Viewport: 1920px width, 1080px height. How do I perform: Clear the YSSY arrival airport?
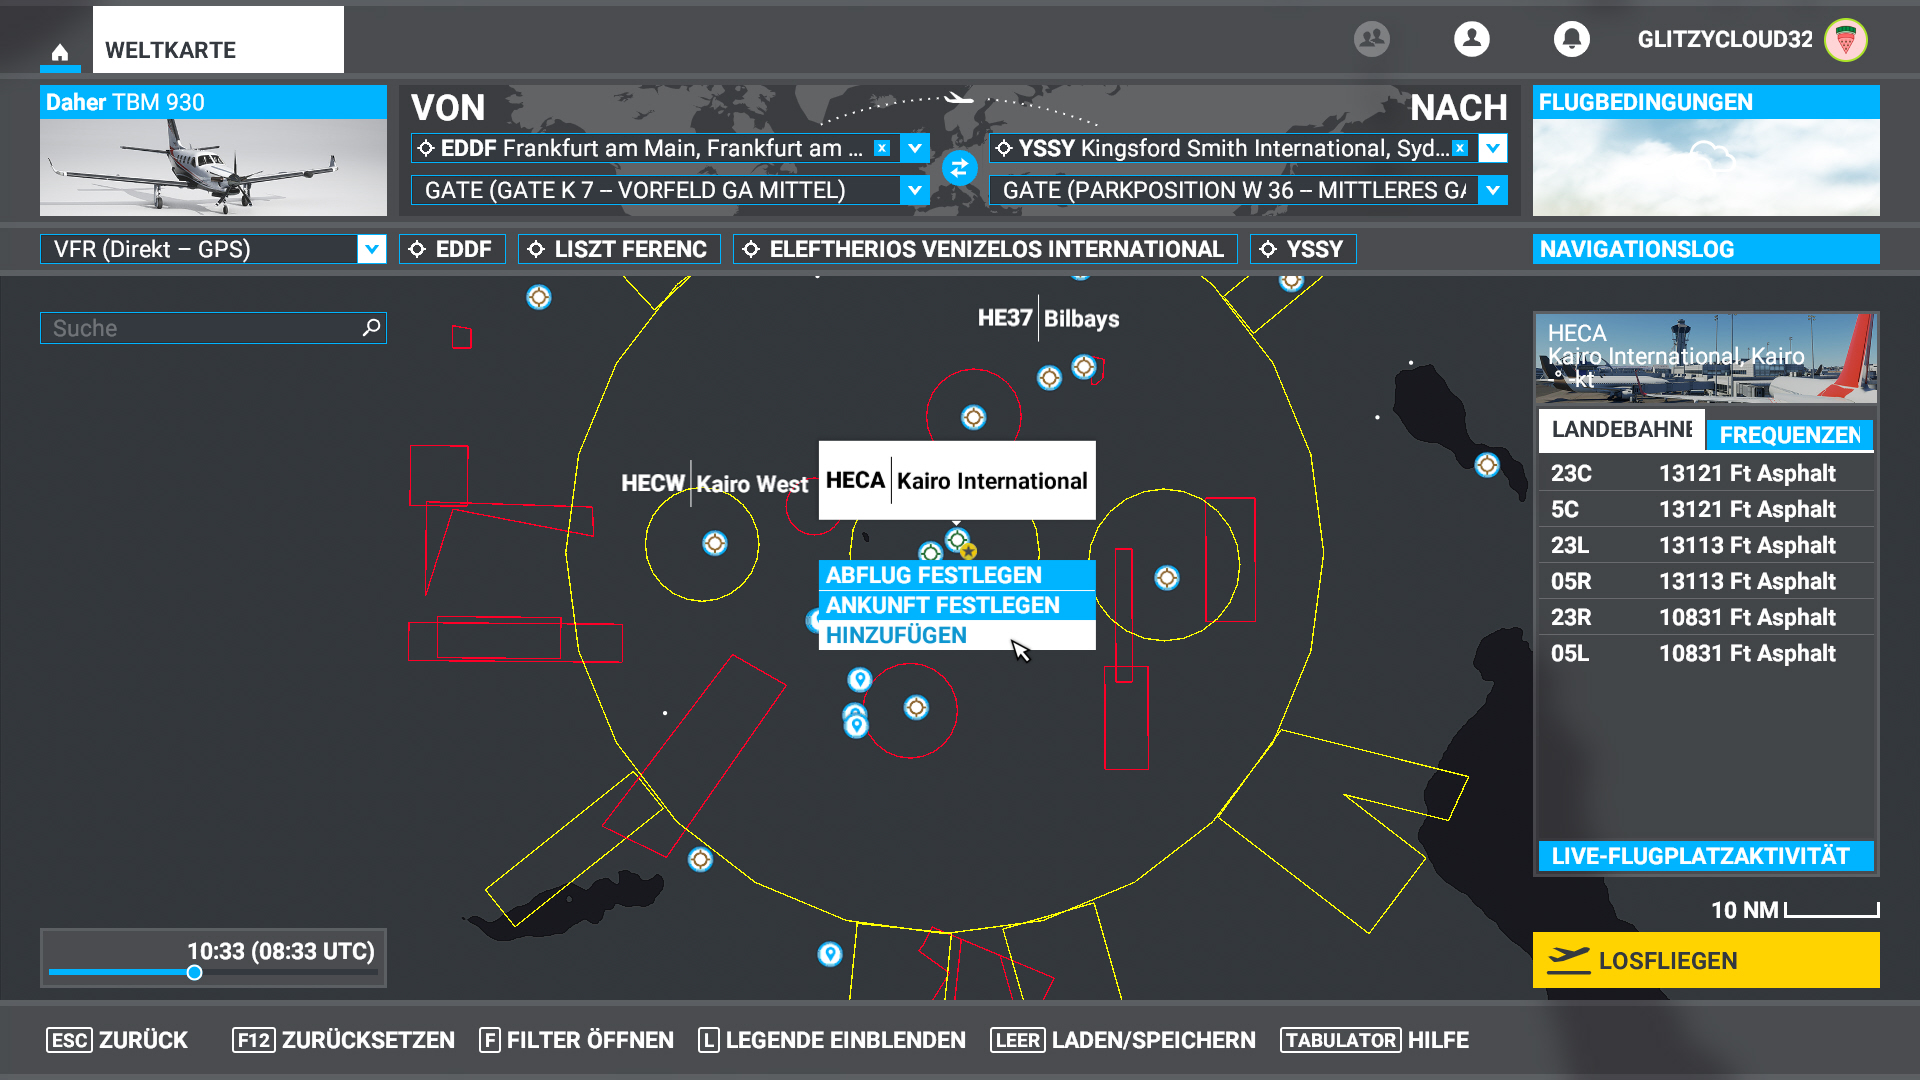click(1459, 148)
